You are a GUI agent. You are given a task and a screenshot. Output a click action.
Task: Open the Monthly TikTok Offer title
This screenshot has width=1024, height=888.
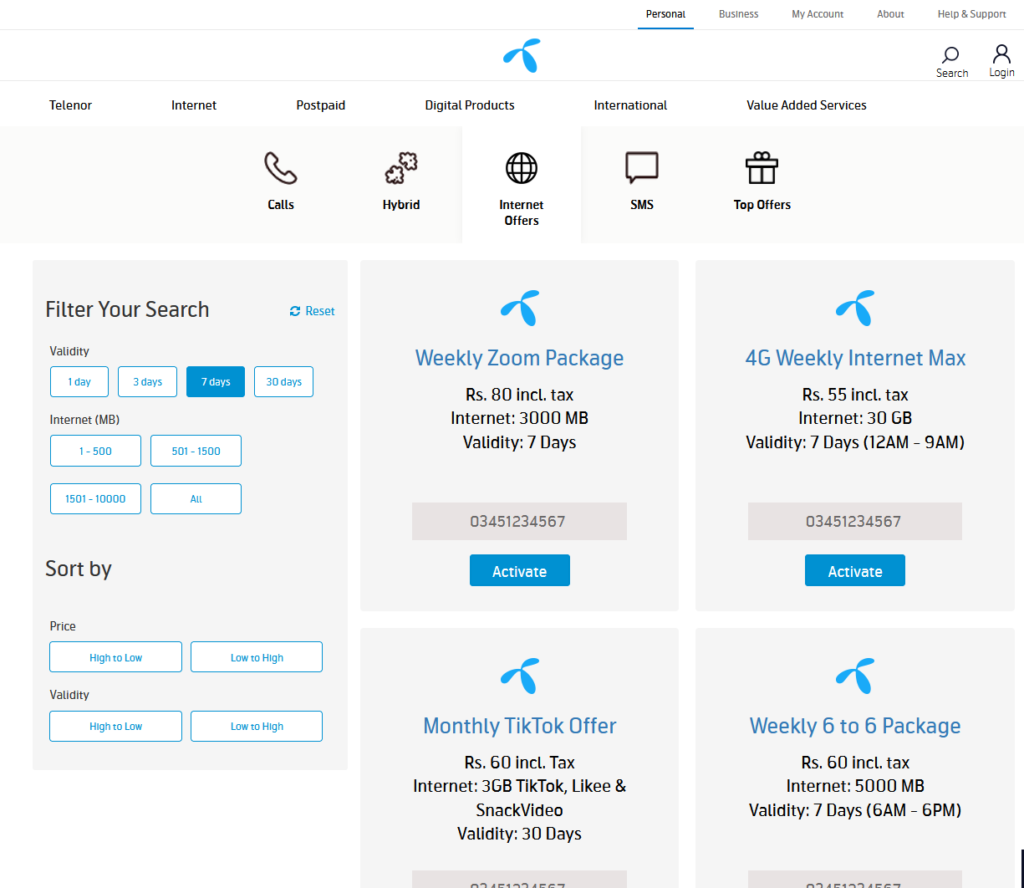pos(520,726)
